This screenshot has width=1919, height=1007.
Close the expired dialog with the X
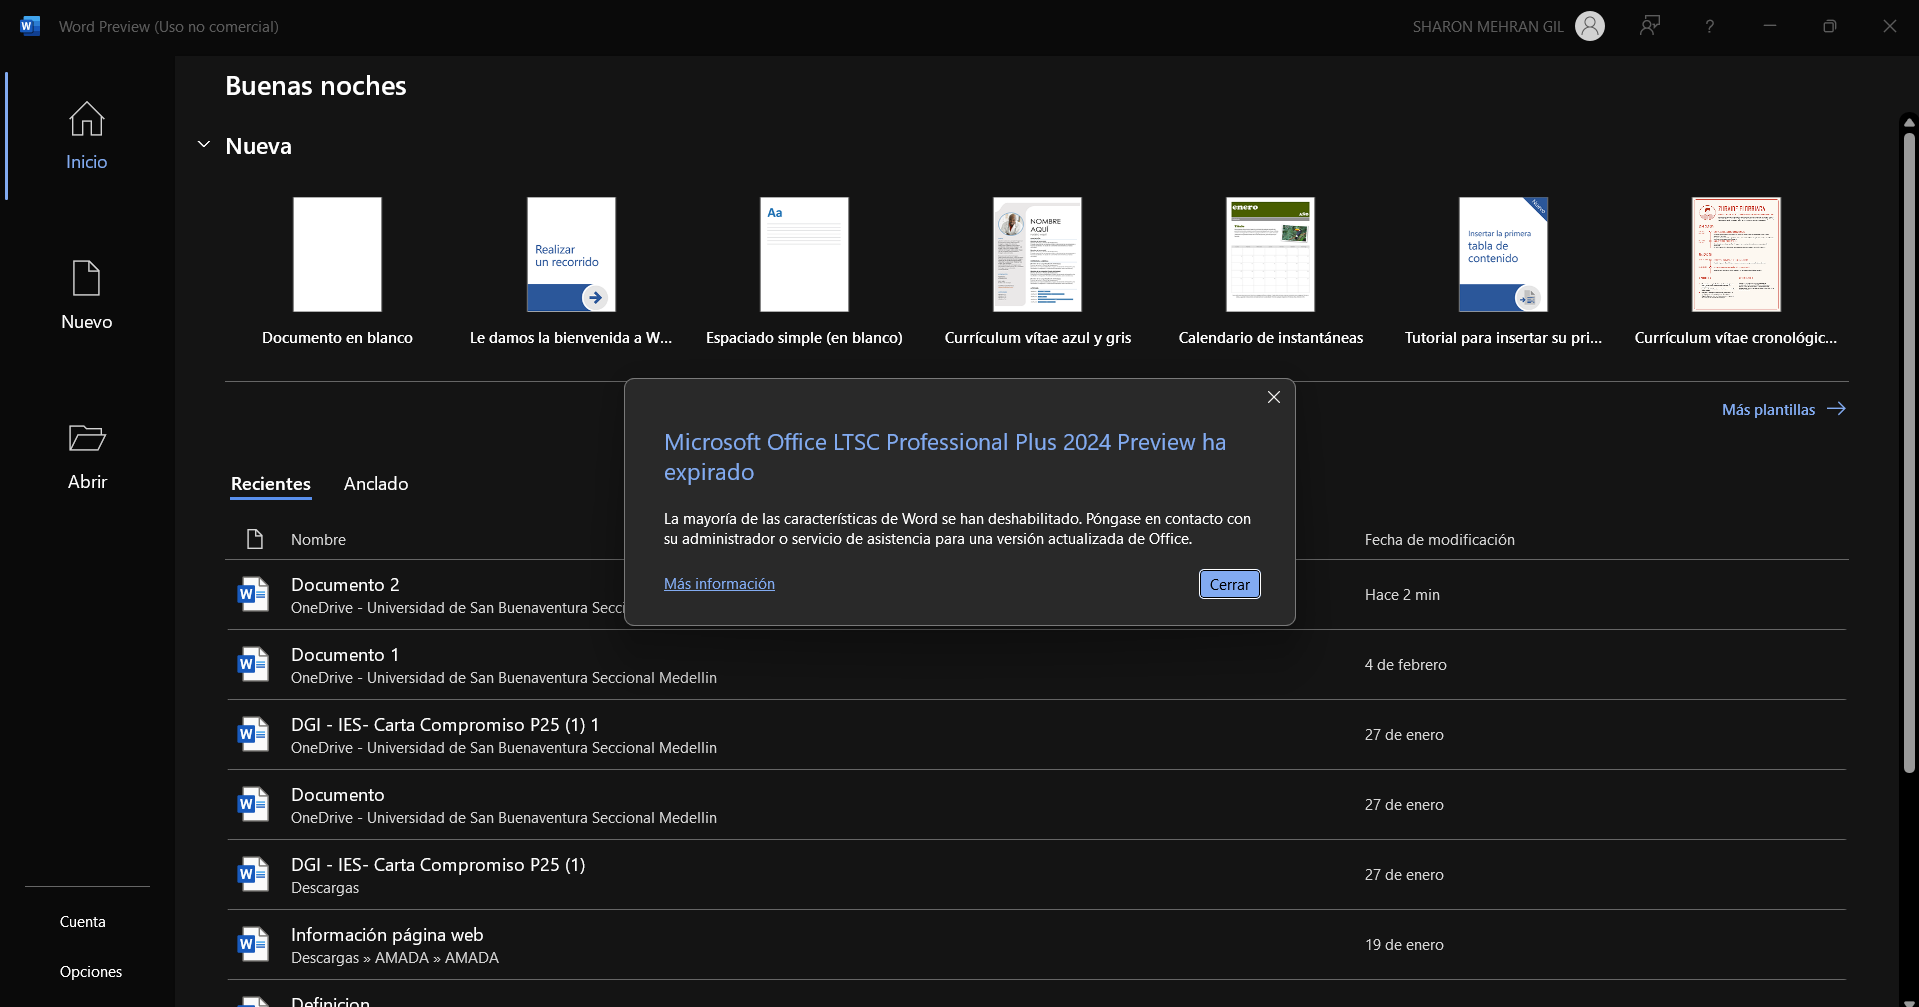(x=1274, y=397)
